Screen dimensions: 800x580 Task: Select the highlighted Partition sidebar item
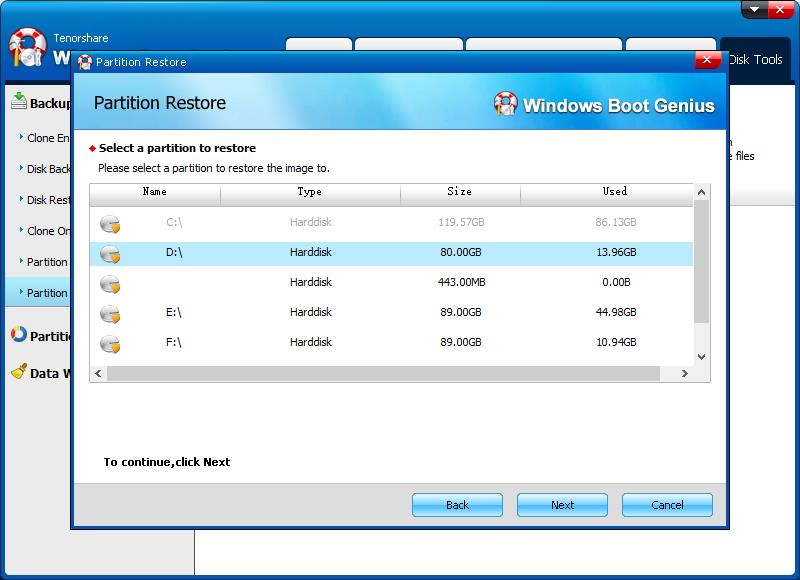tap(38, 293)
